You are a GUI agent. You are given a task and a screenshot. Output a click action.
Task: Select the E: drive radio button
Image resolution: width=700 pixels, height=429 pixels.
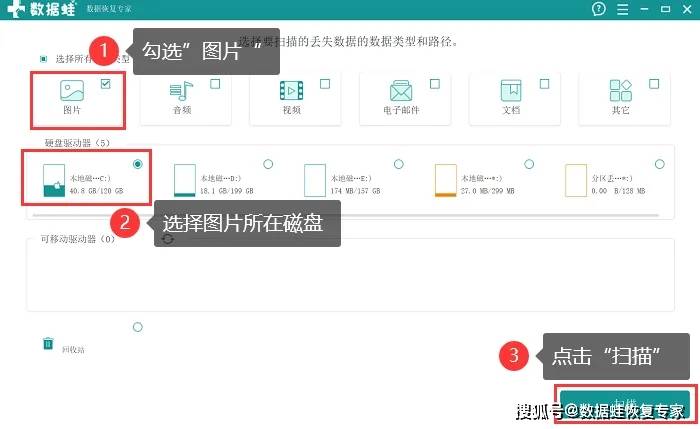tap(399, 164)
